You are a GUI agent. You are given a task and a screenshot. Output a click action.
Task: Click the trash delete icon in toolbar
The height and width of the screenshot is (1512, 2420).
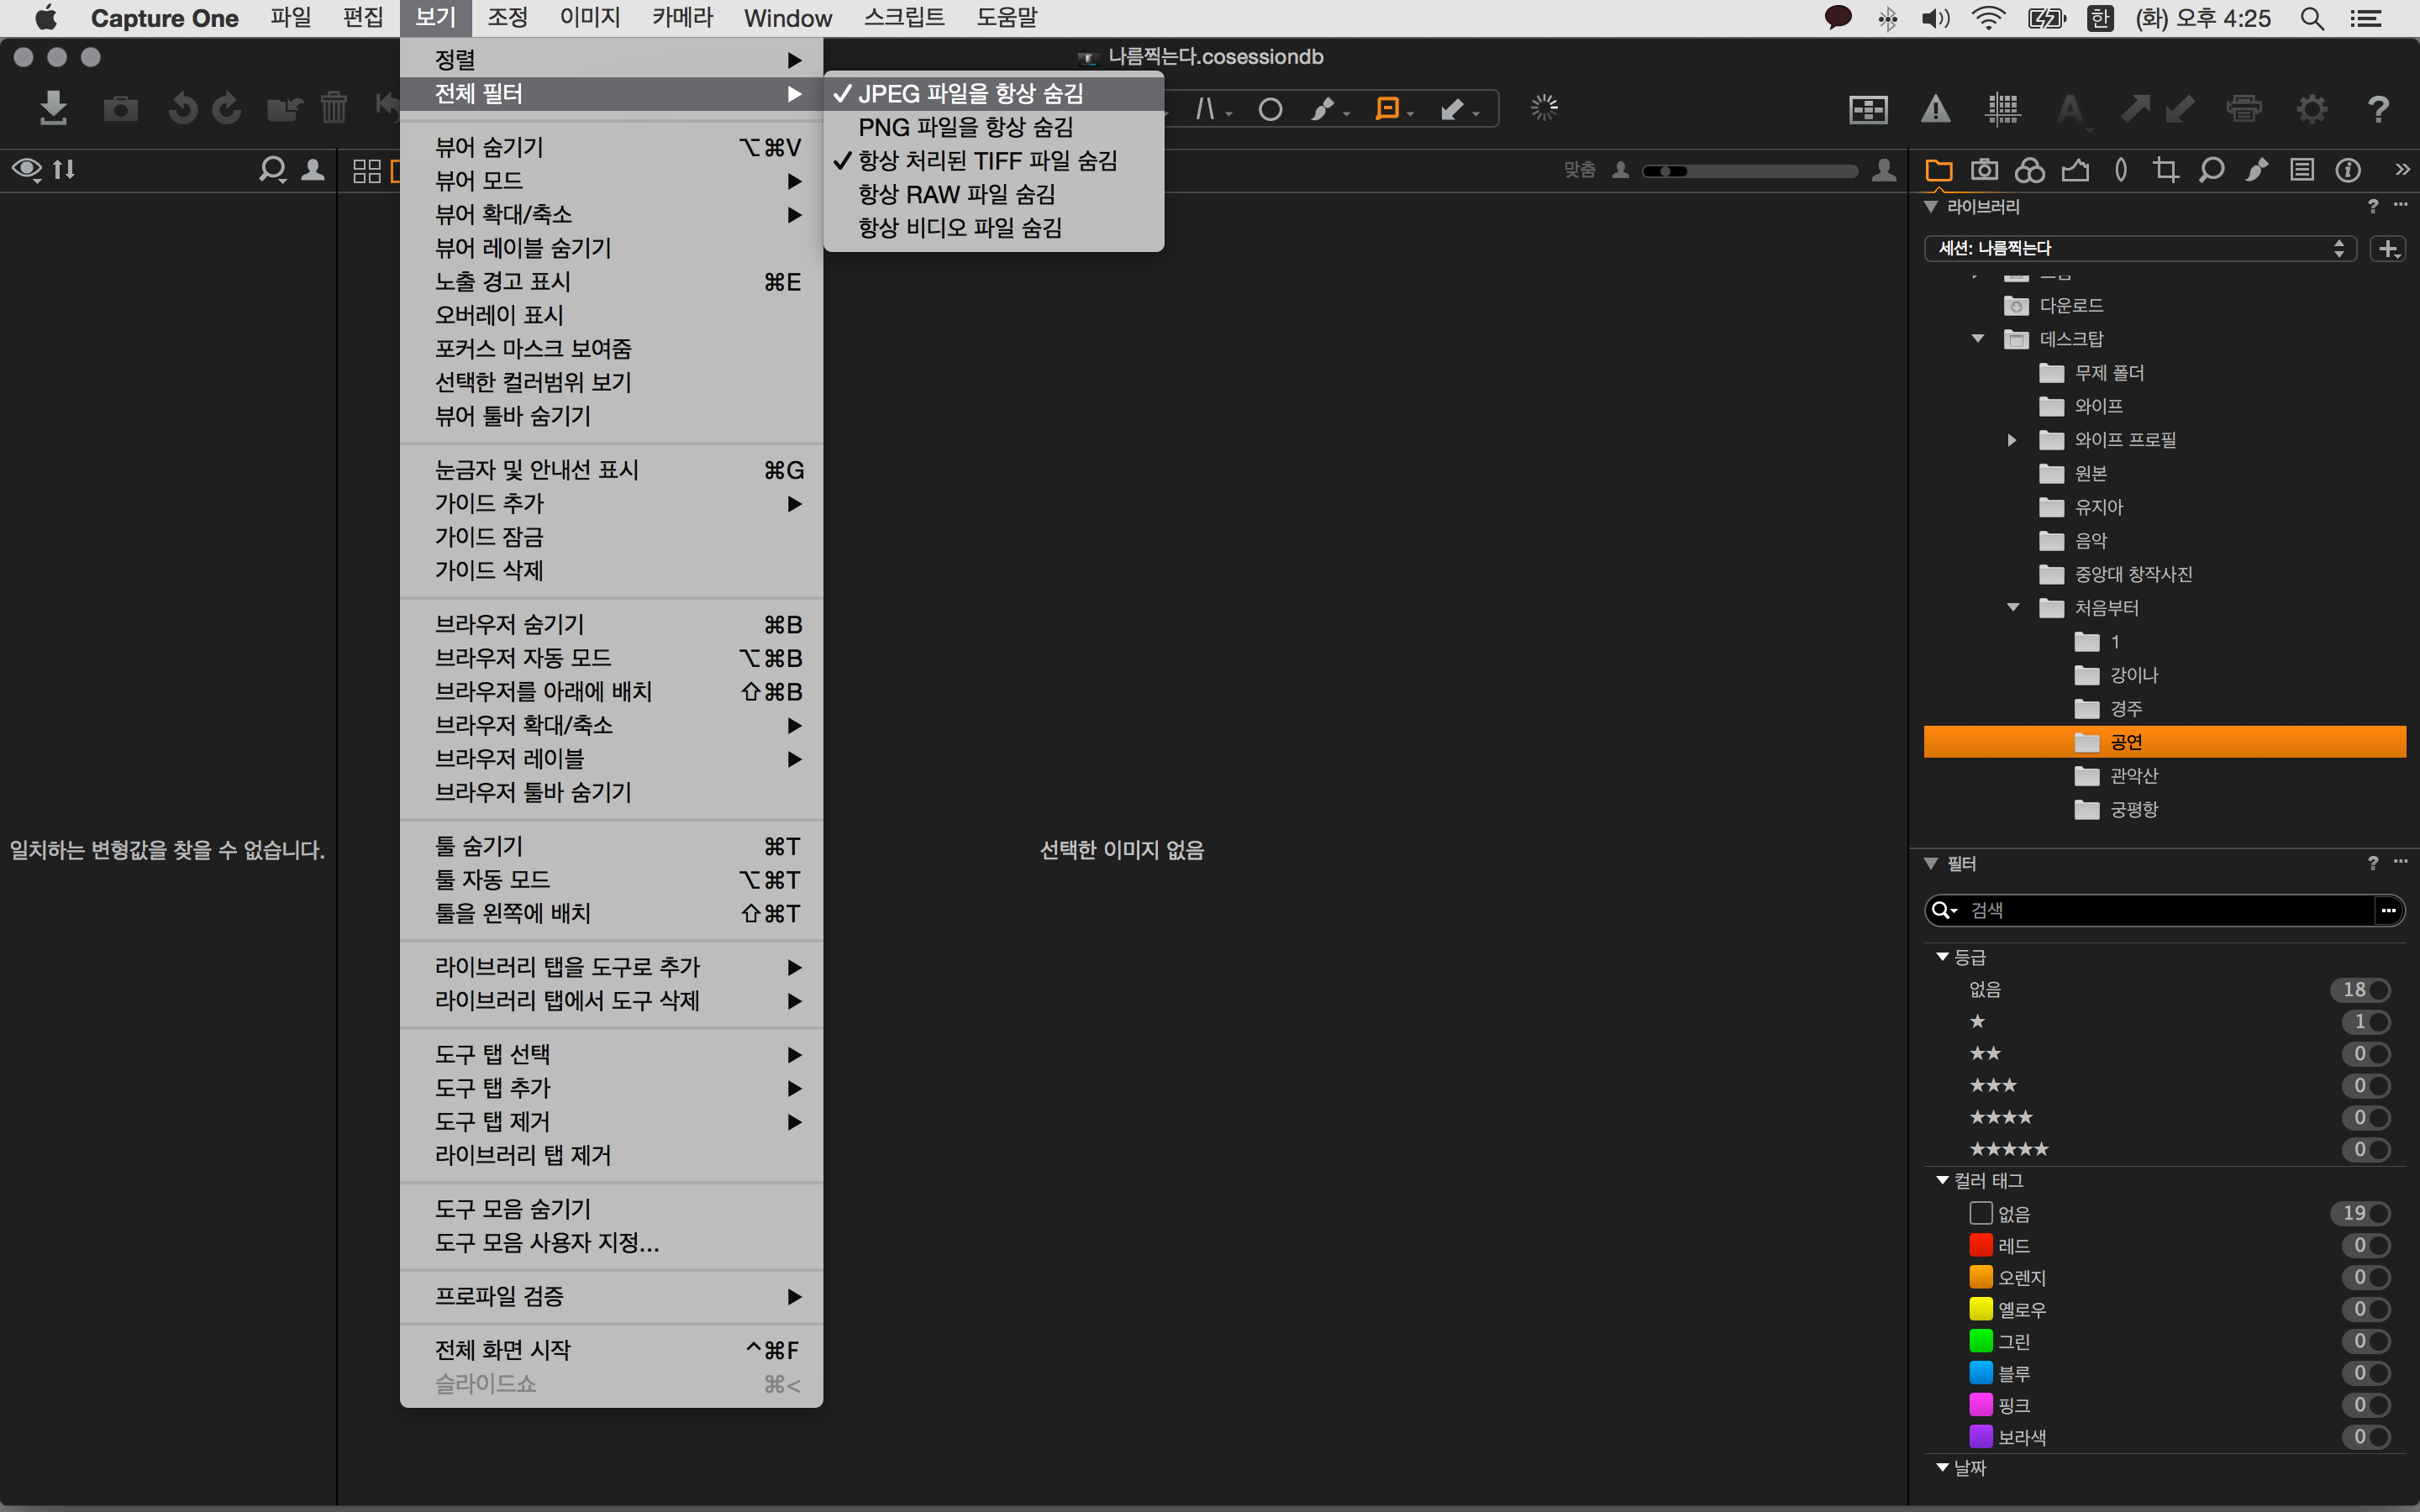(x=333, y=108)
